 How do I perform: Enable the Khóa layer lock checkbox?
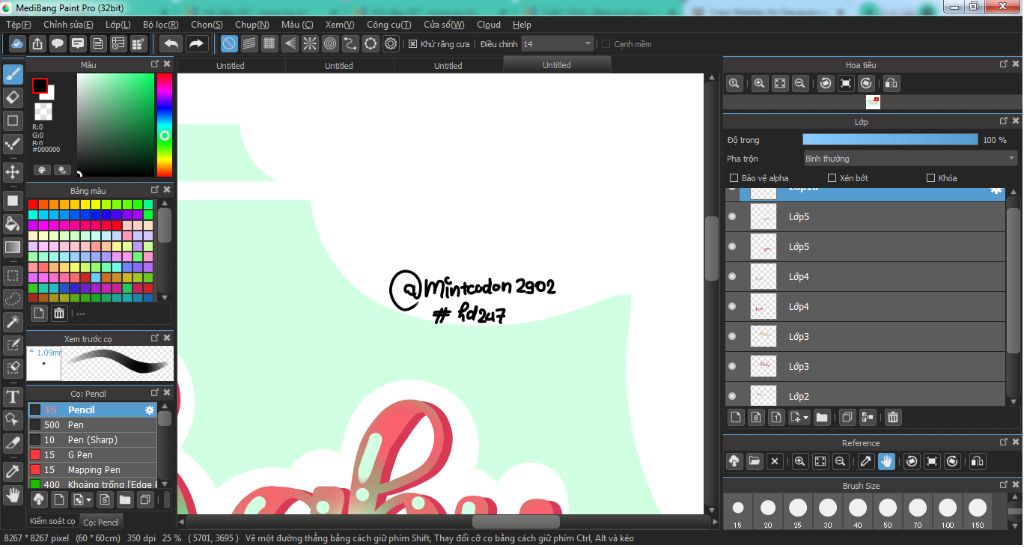(931, 178)
